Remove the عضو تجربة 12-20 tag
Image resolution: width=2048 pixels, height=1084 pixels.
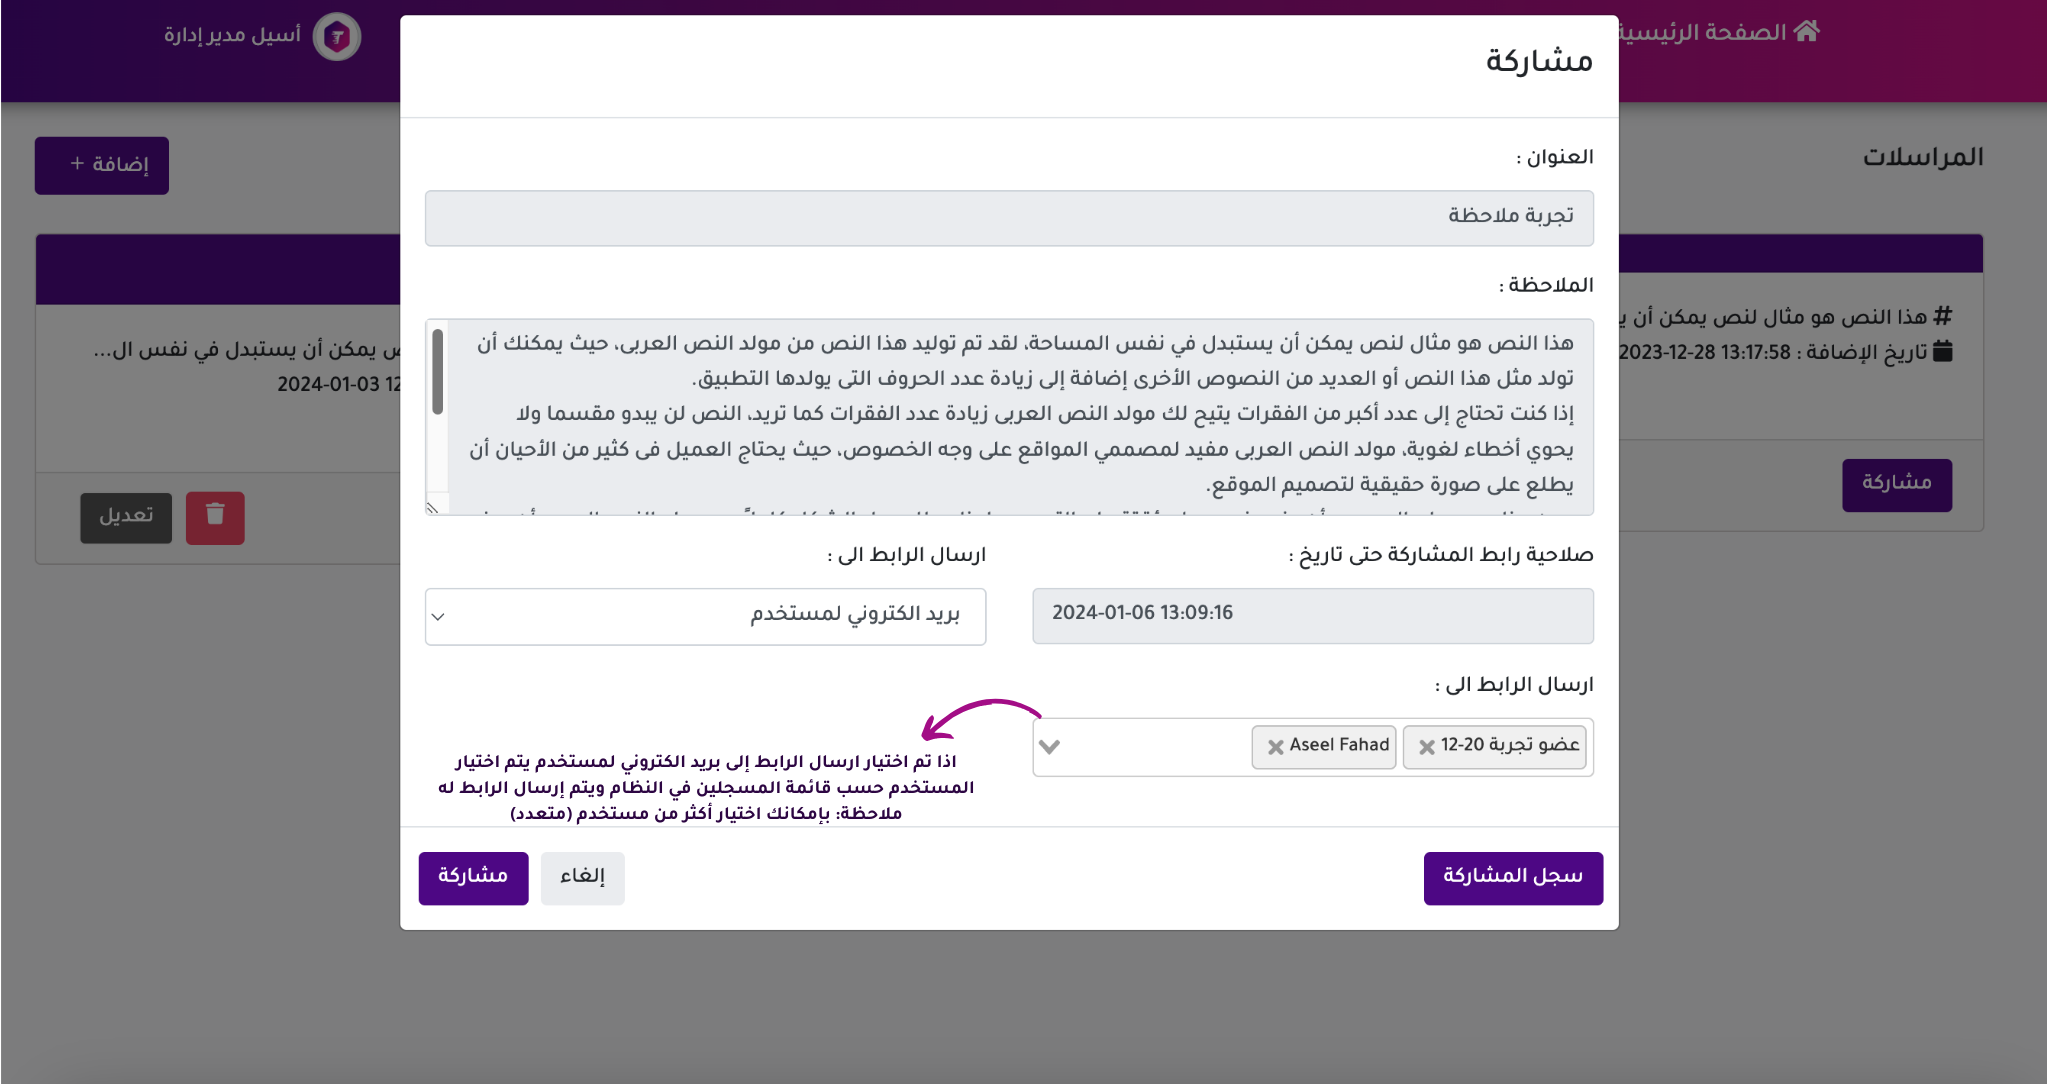tap(1427, 747)
